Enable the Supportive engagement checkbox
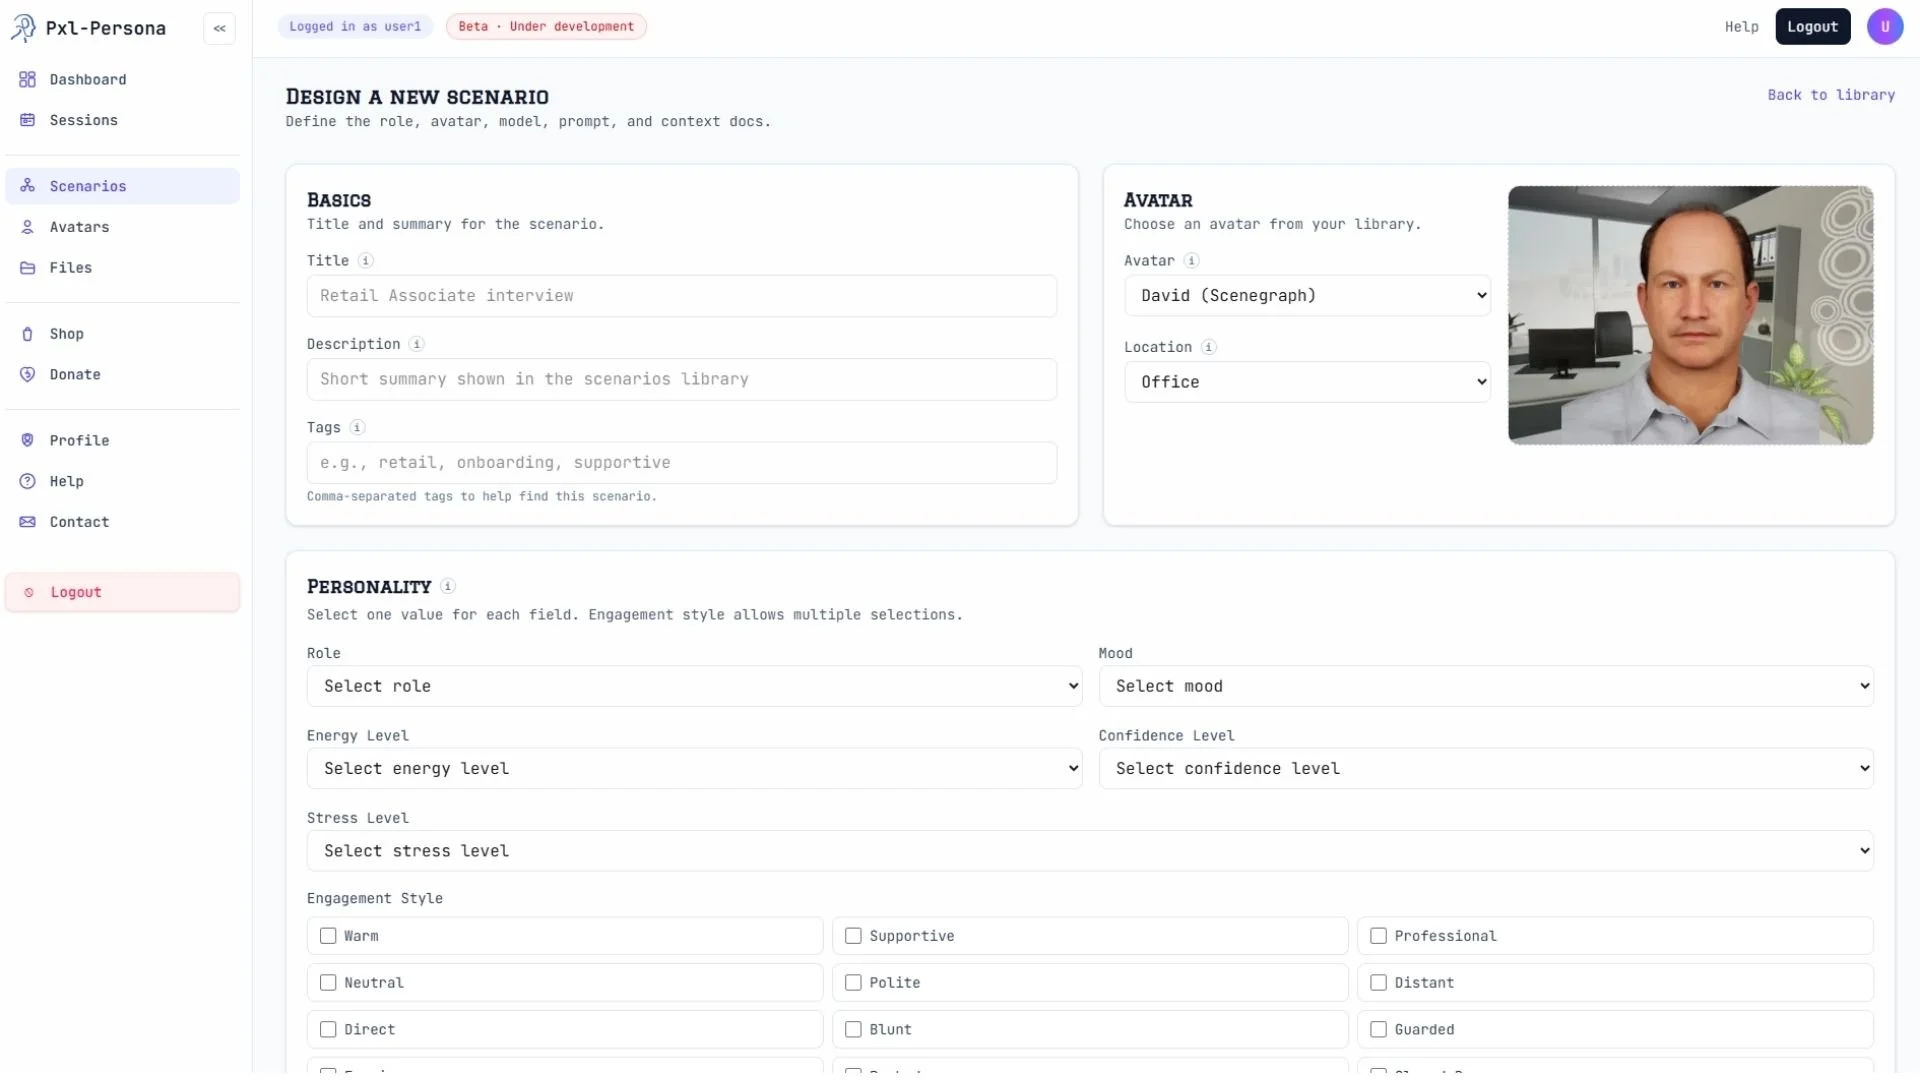The image size is (1920, 1080). (853, 936)
